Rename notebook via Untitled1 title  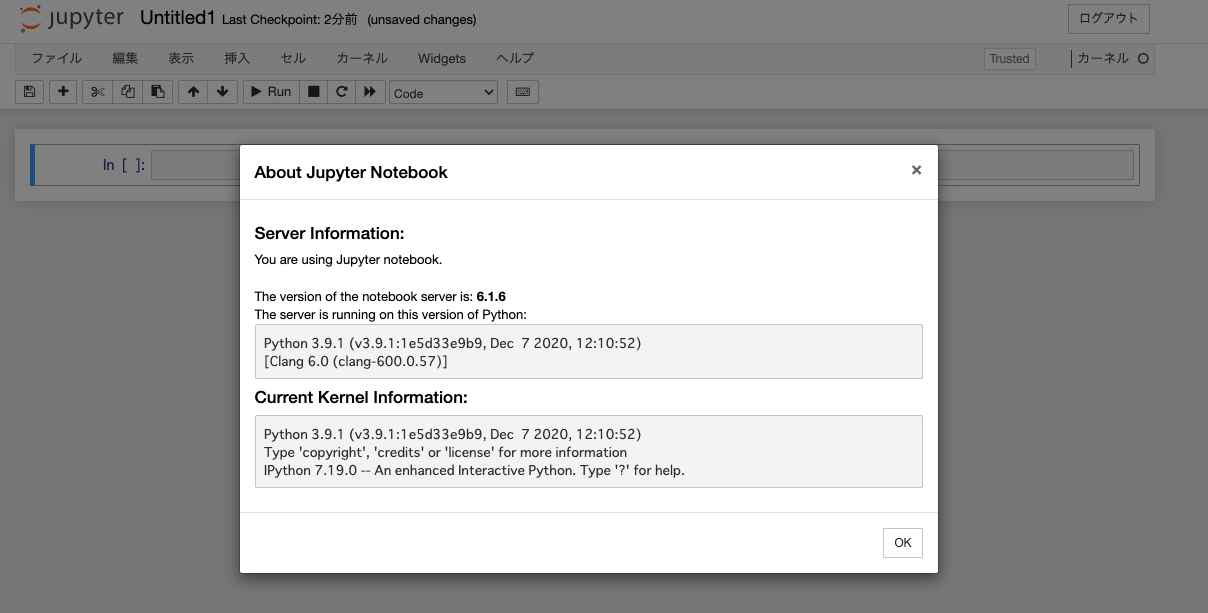177,18
